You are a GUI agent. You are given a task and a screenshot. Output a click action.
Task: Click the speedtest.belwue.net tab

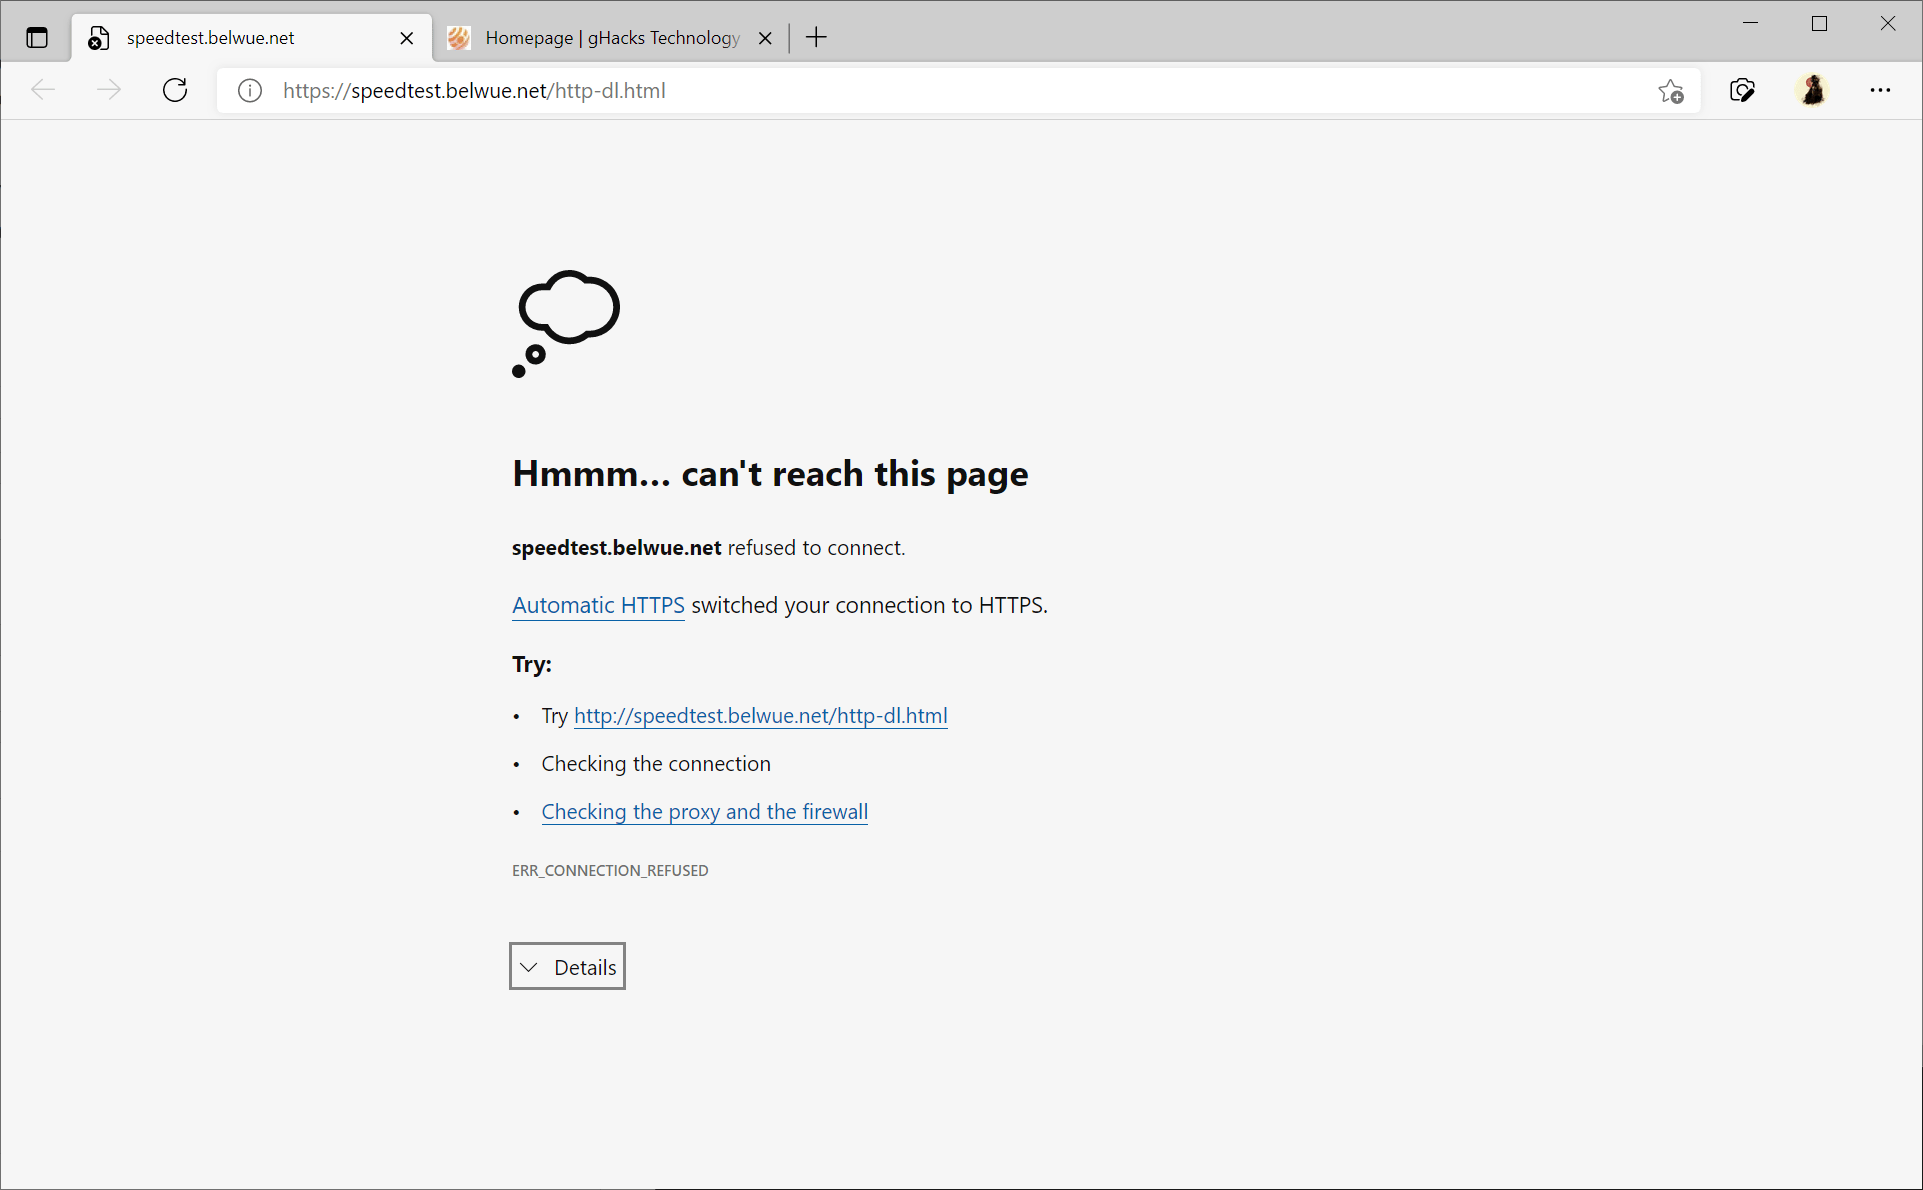click(x=249, y=37)
